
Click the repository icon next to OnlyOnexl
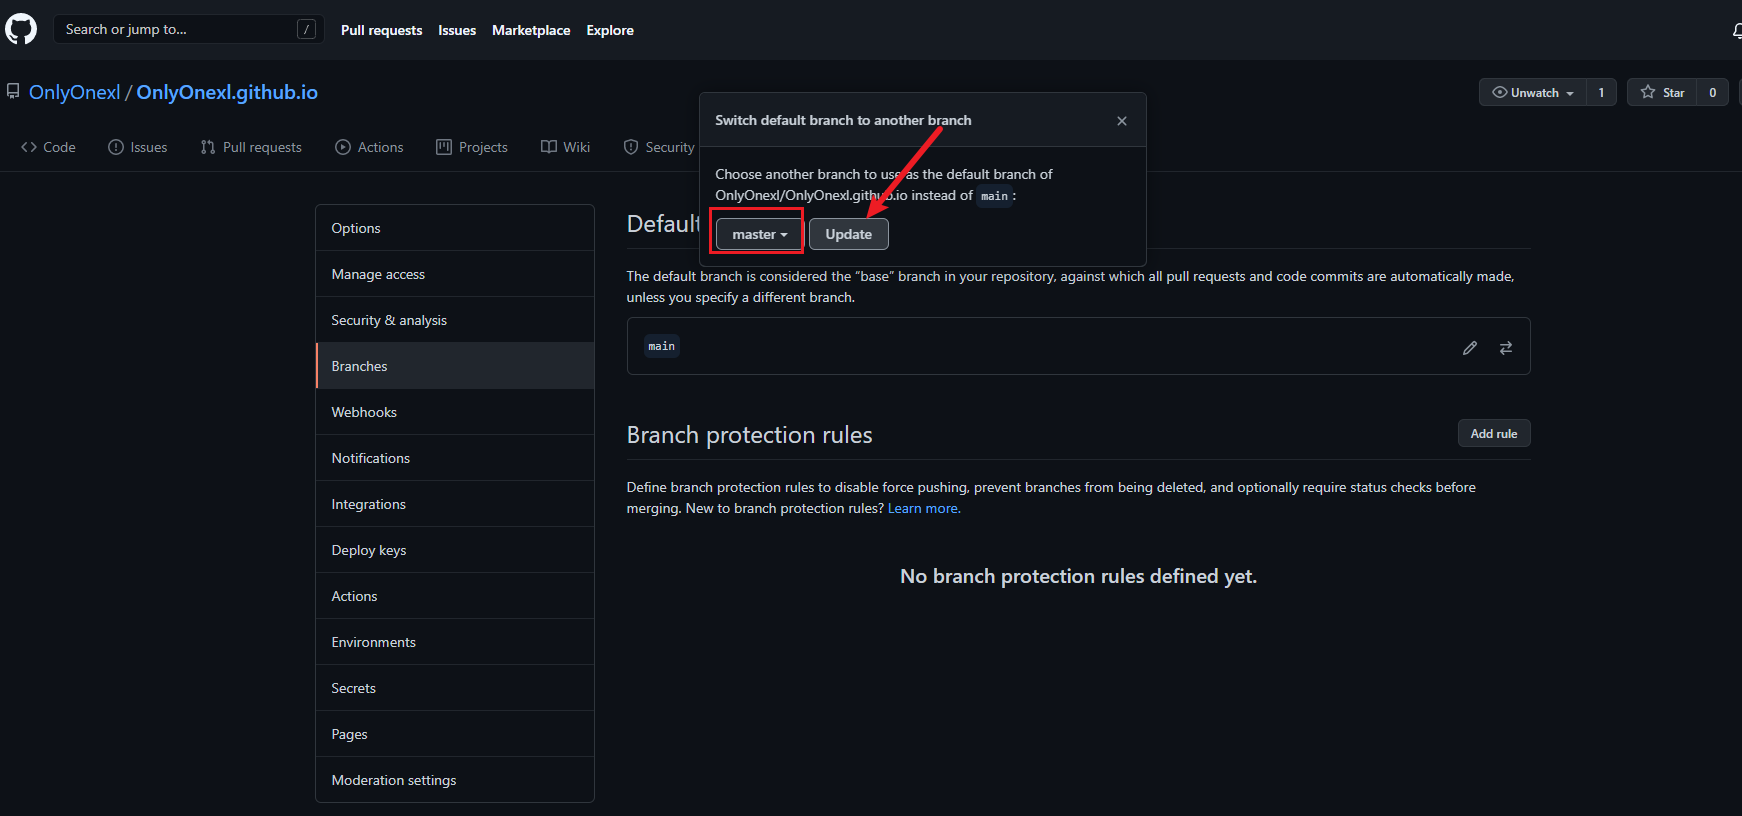(x=13, y=91)
